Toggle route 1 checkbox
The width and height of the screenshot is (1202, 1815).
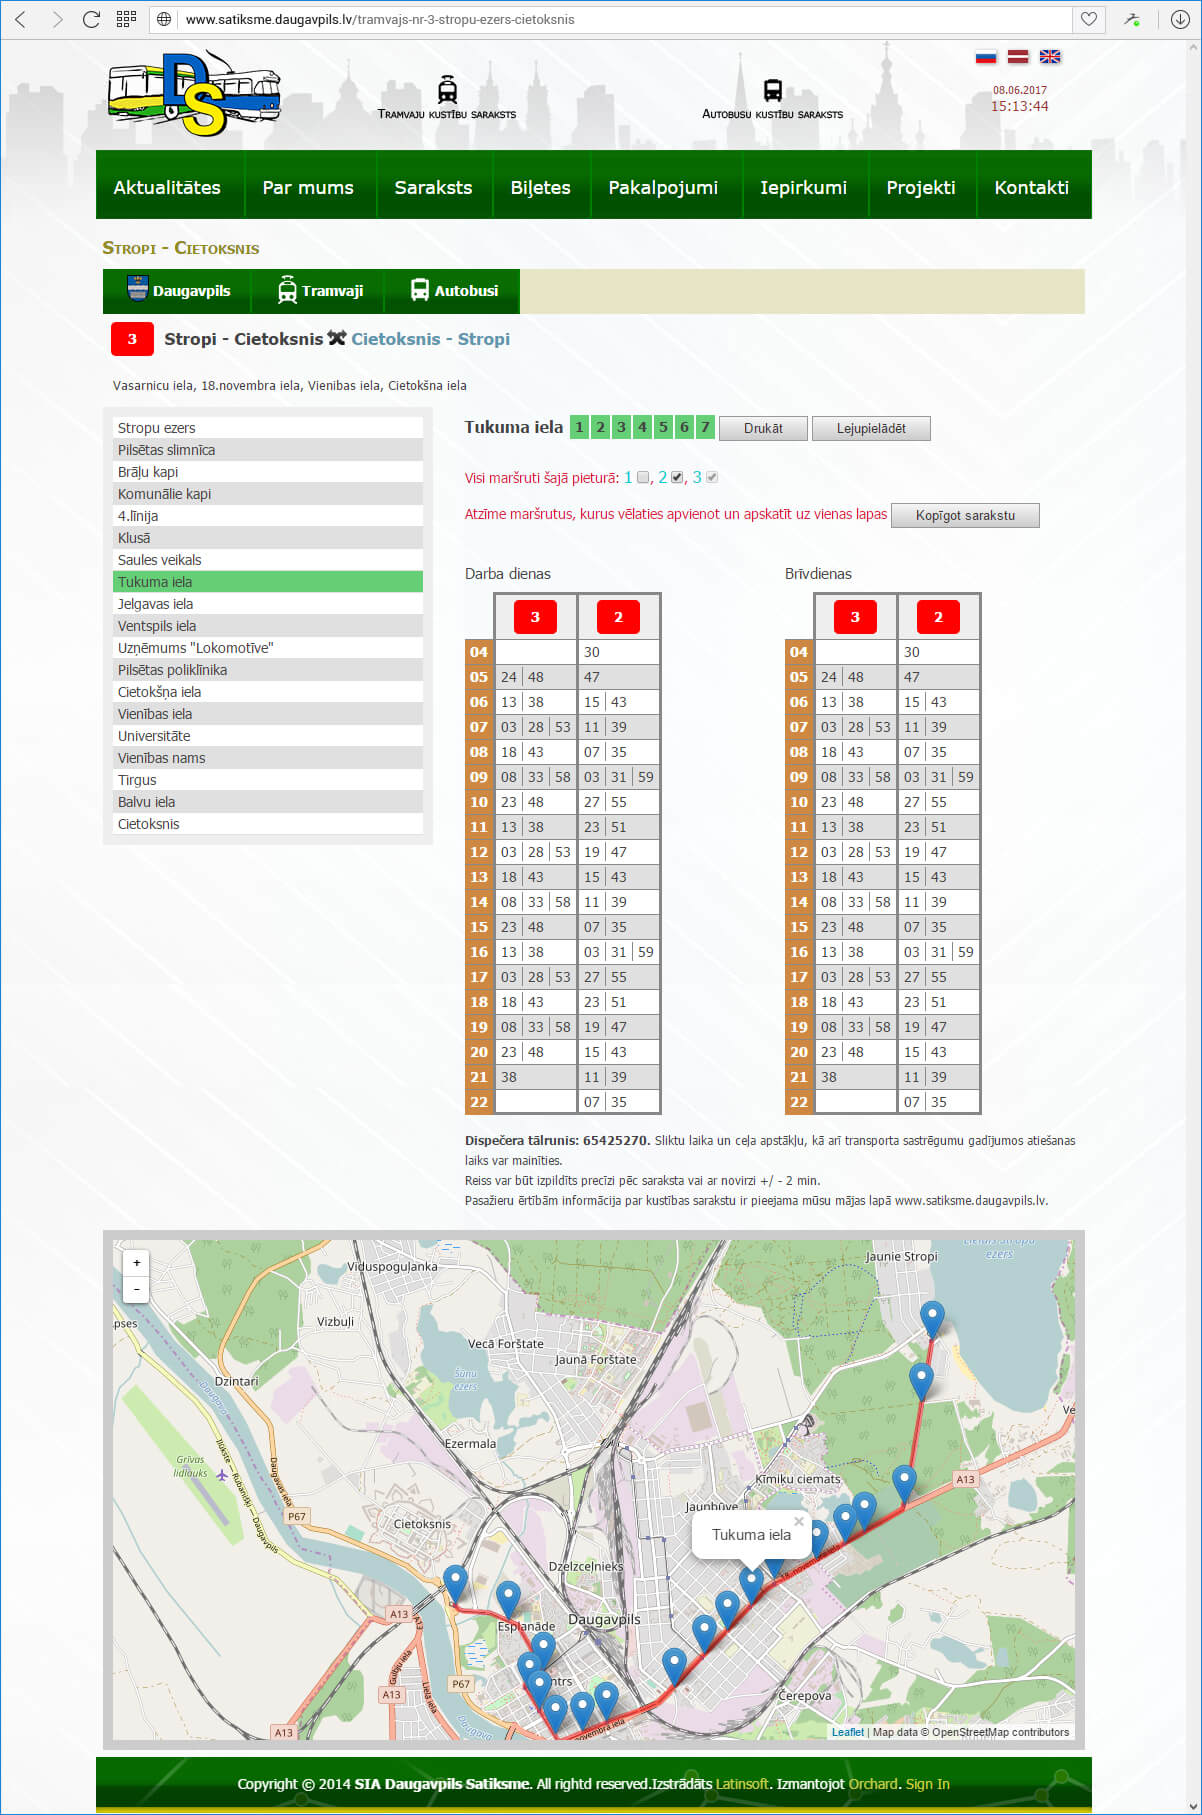click(643, 477)
